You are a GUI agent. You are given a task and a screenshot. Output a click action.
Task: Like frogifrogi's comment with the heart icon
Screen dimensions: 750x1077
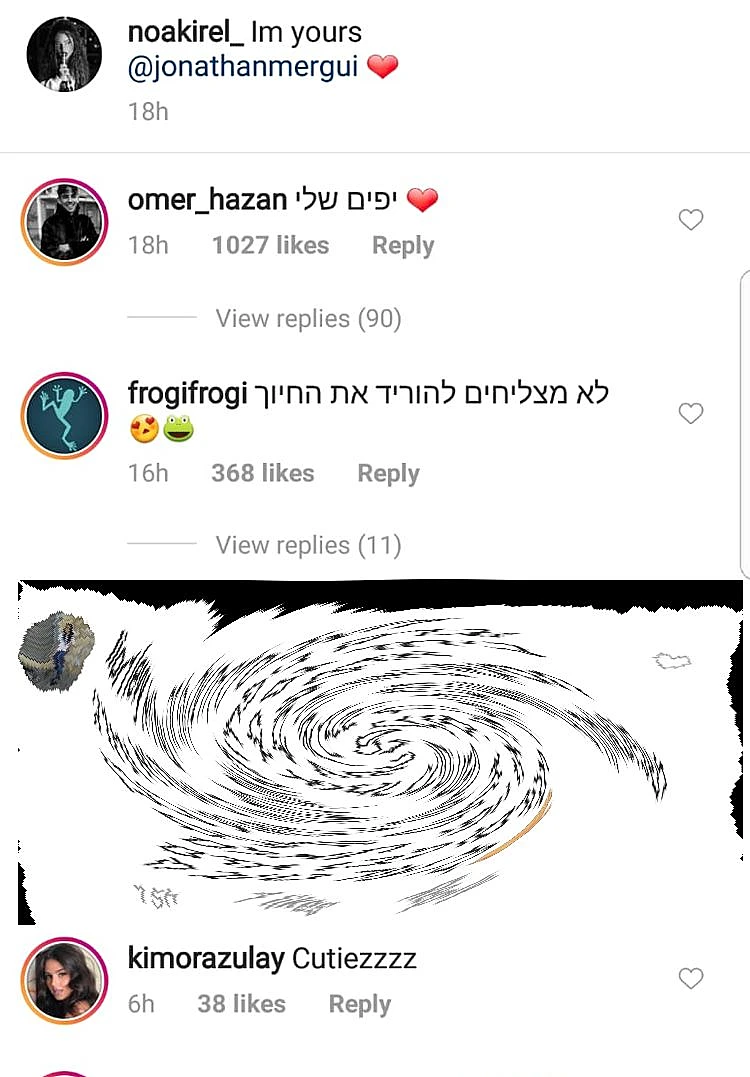(690, 413)
